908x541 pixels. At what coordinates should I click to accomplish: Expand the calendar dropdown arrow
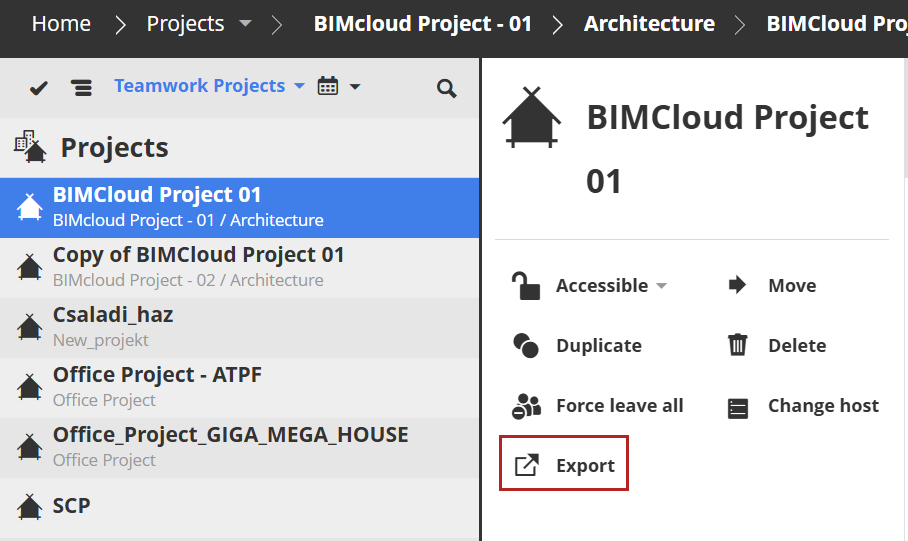pos(355,87)
